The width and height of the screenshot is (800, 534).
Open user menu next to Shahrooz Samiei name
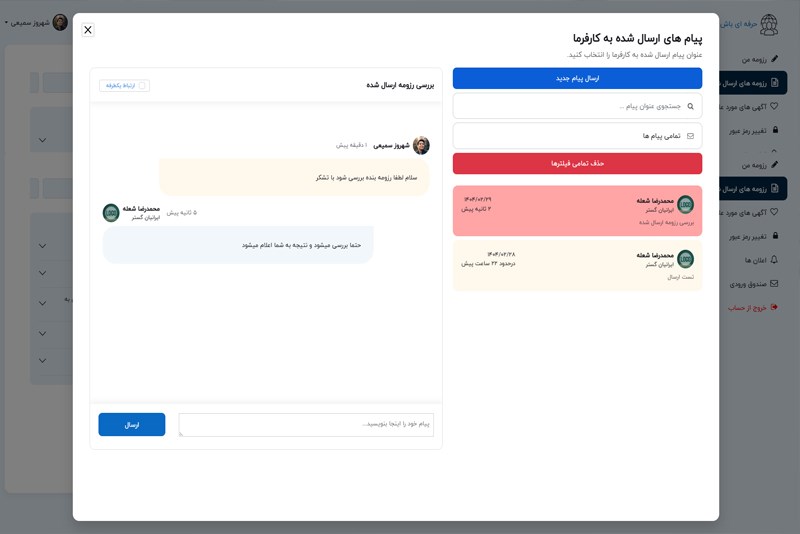[x=6, y=23]
